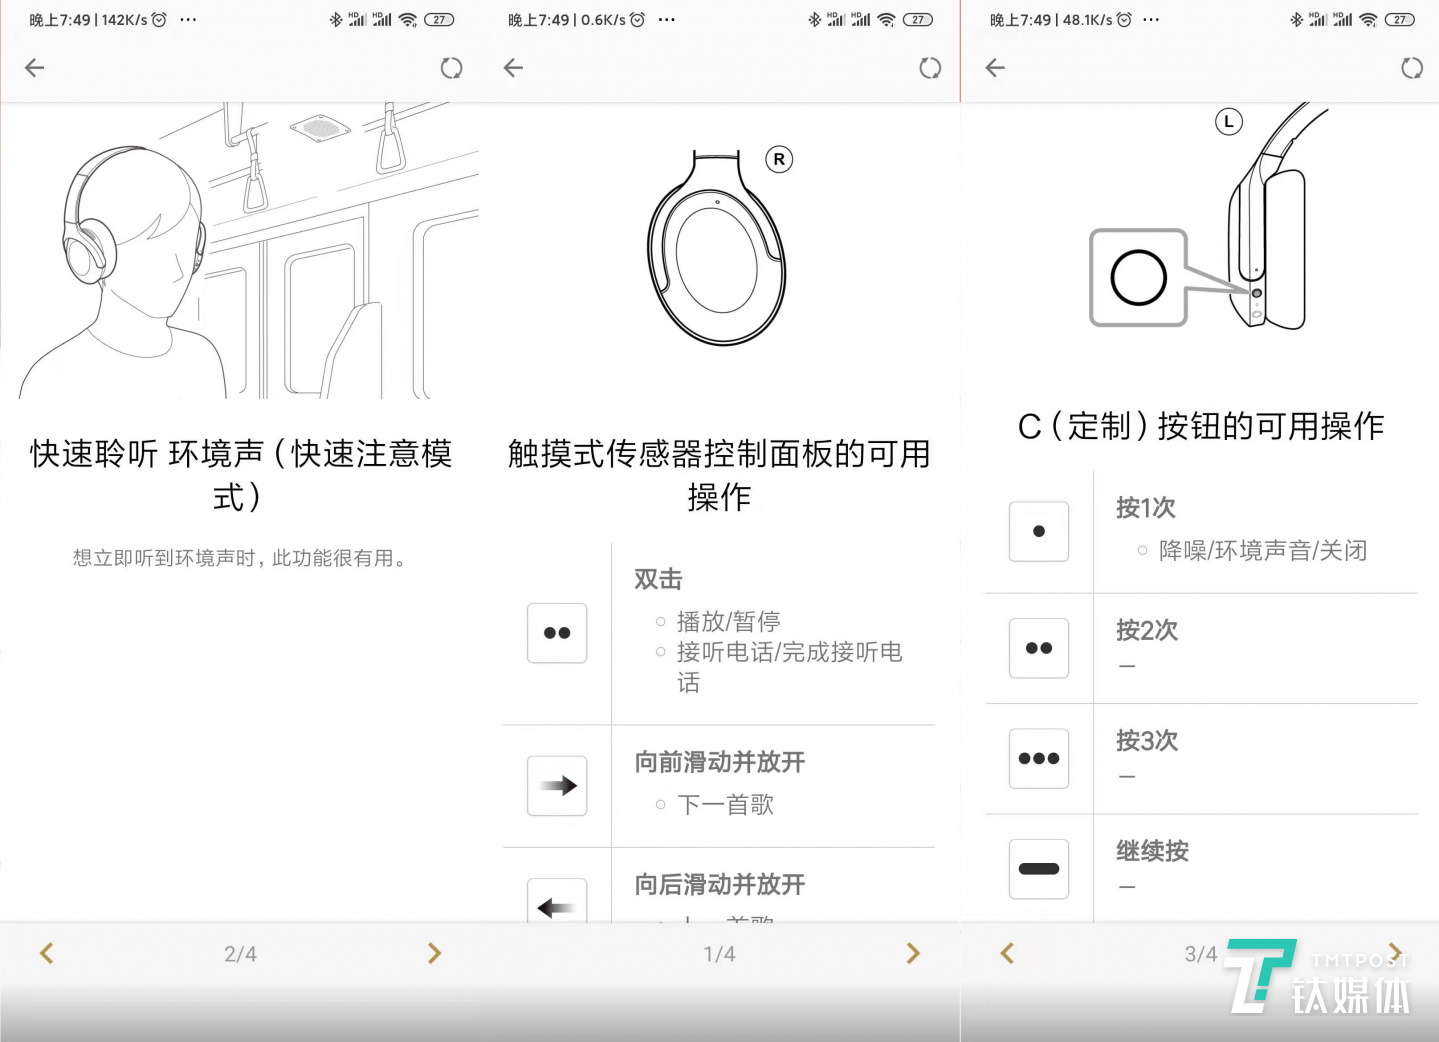
Task: Open the overflow menu on the middle screen
Action: click(x=664, y=19)
